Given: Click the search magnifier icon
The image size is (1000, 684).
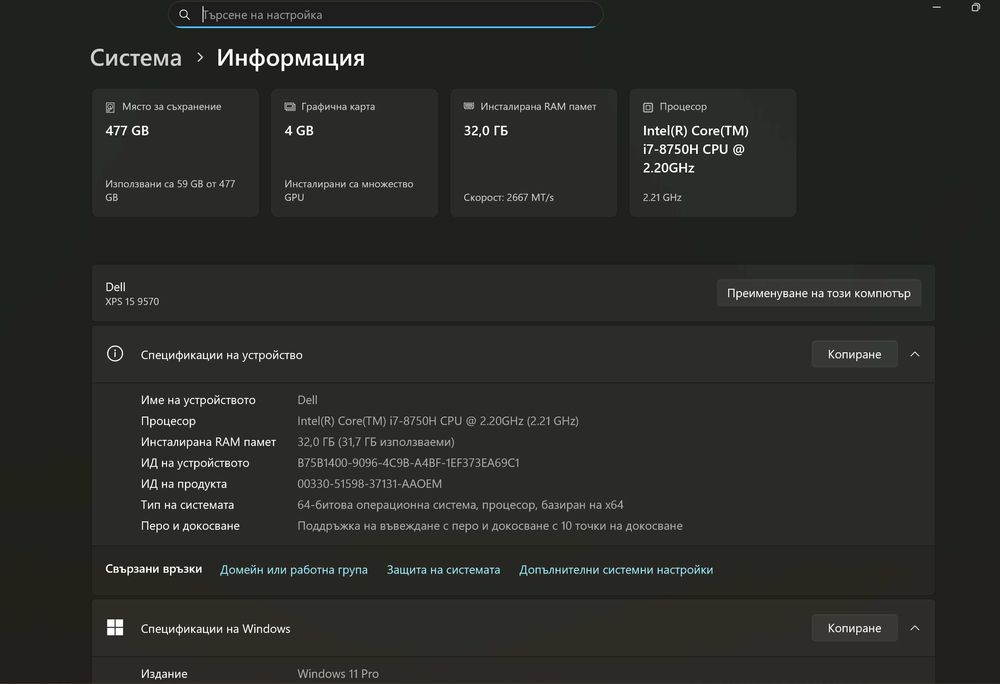Looking at the screenshot, I should tap(184, 15).
